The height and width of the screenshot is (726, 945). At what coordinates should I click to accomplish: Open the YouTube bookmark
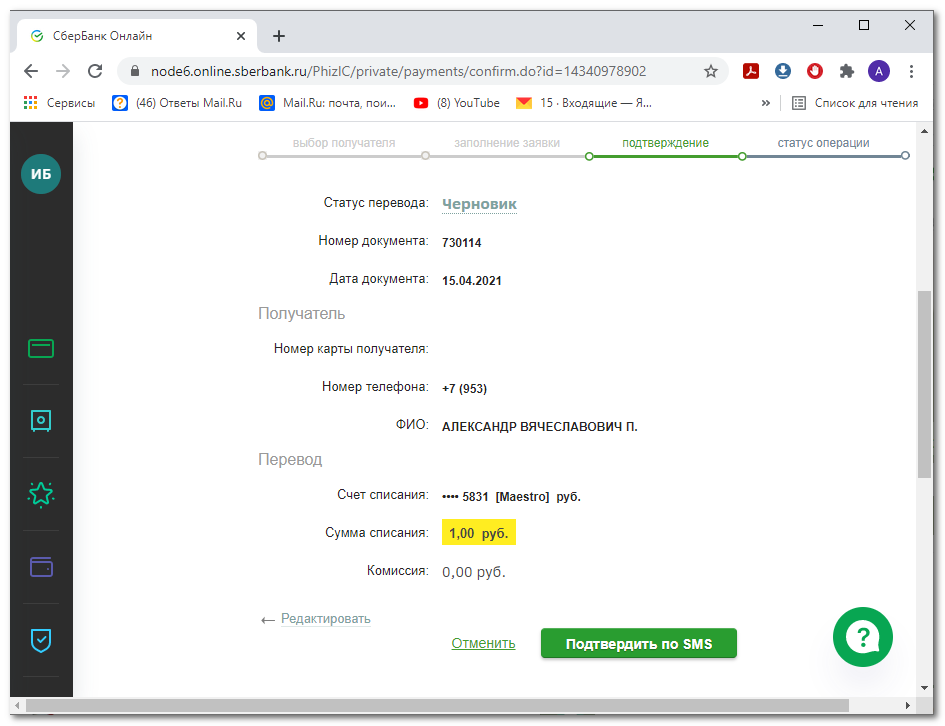point(456,102)
